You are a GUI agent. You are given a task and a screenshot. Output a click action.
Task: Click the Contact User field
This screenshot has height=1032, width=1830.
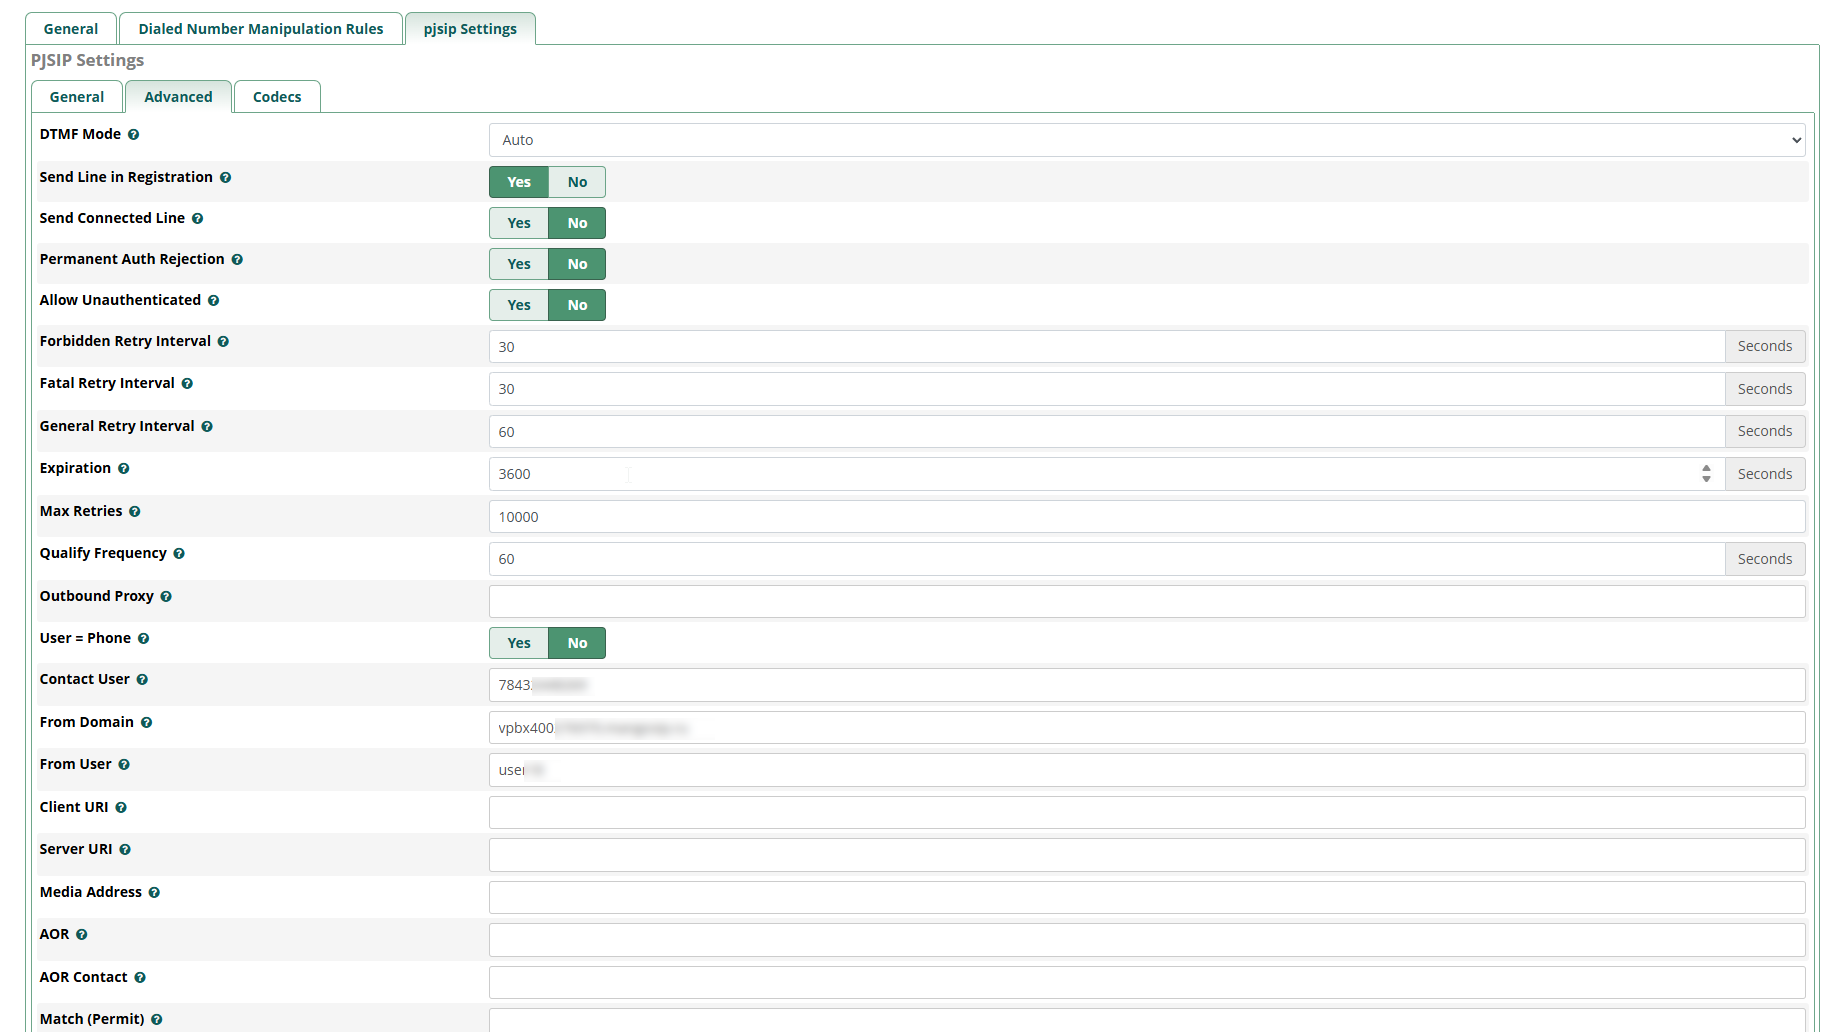coord(1147,685)
